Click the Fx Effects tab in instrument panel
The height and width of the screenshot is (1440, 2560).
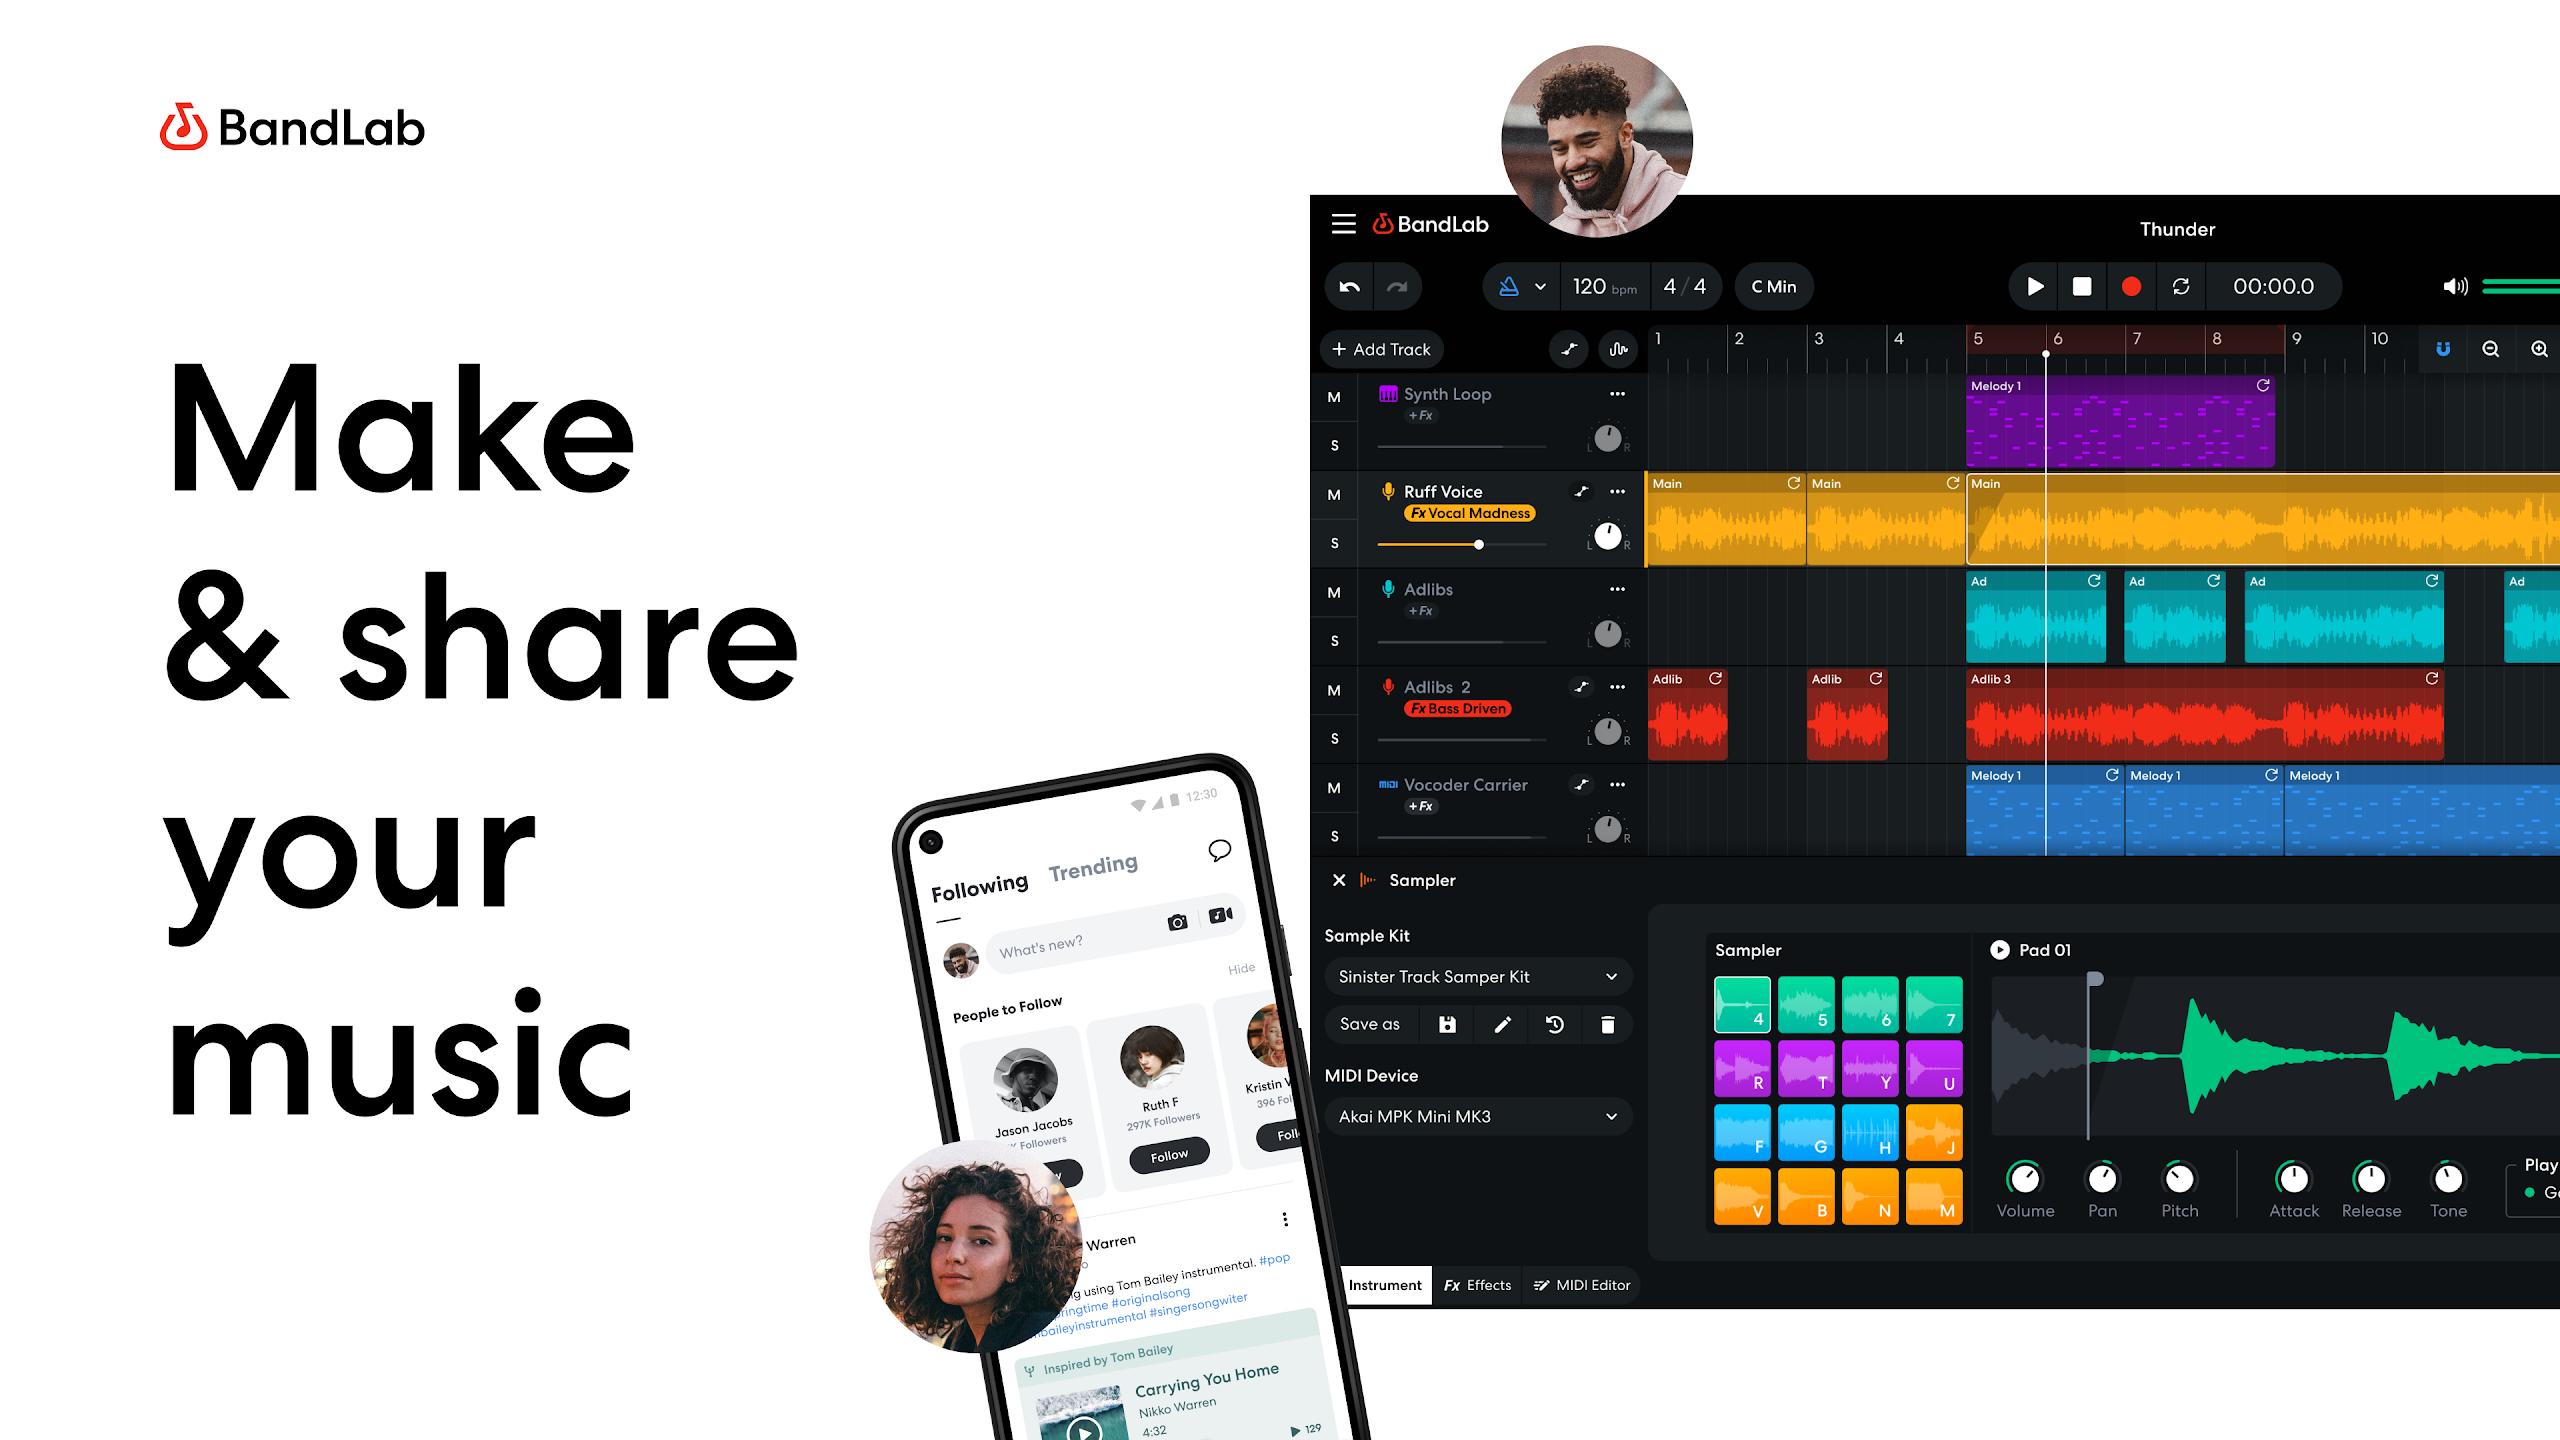click(x=1477, y=1284)
